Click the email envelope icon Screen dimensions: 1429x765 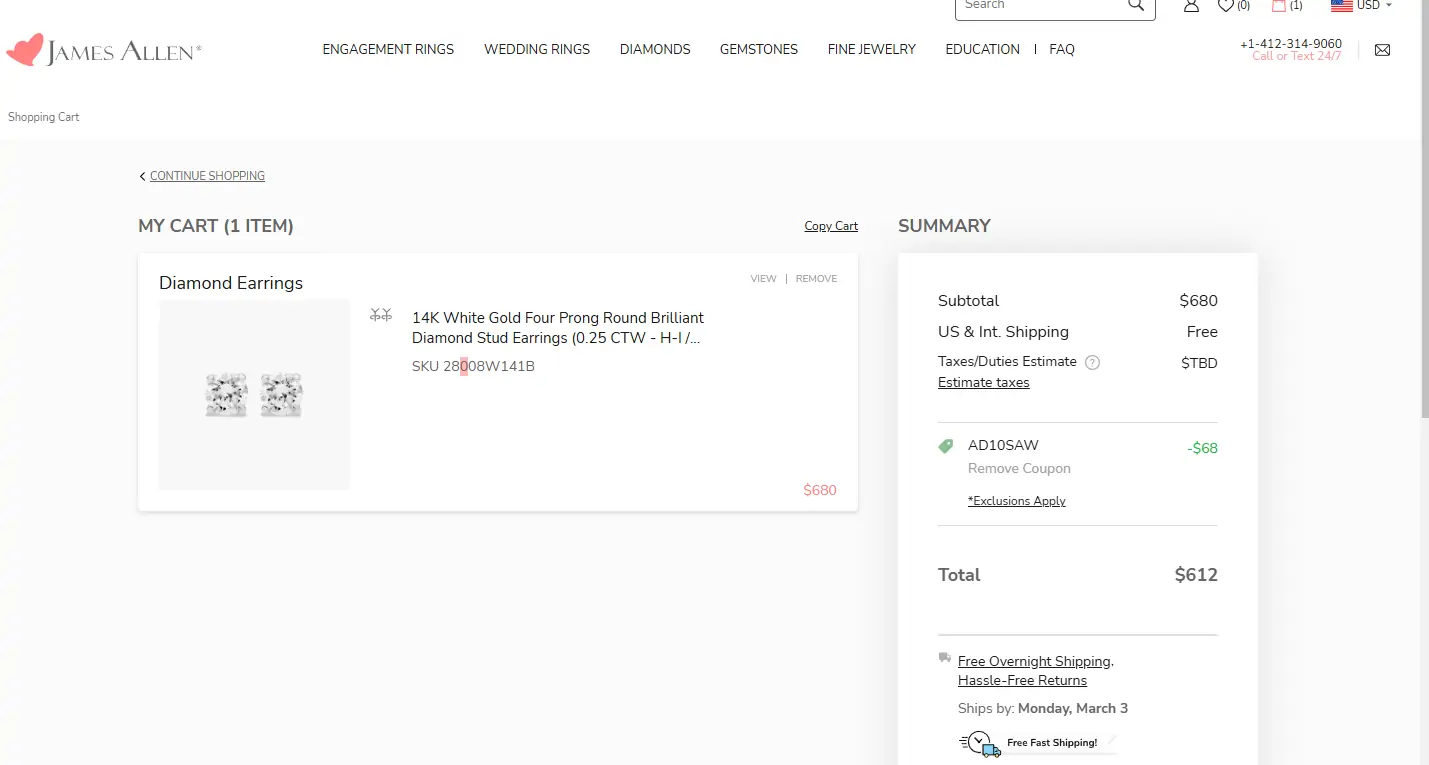[x=1382, y=50]
